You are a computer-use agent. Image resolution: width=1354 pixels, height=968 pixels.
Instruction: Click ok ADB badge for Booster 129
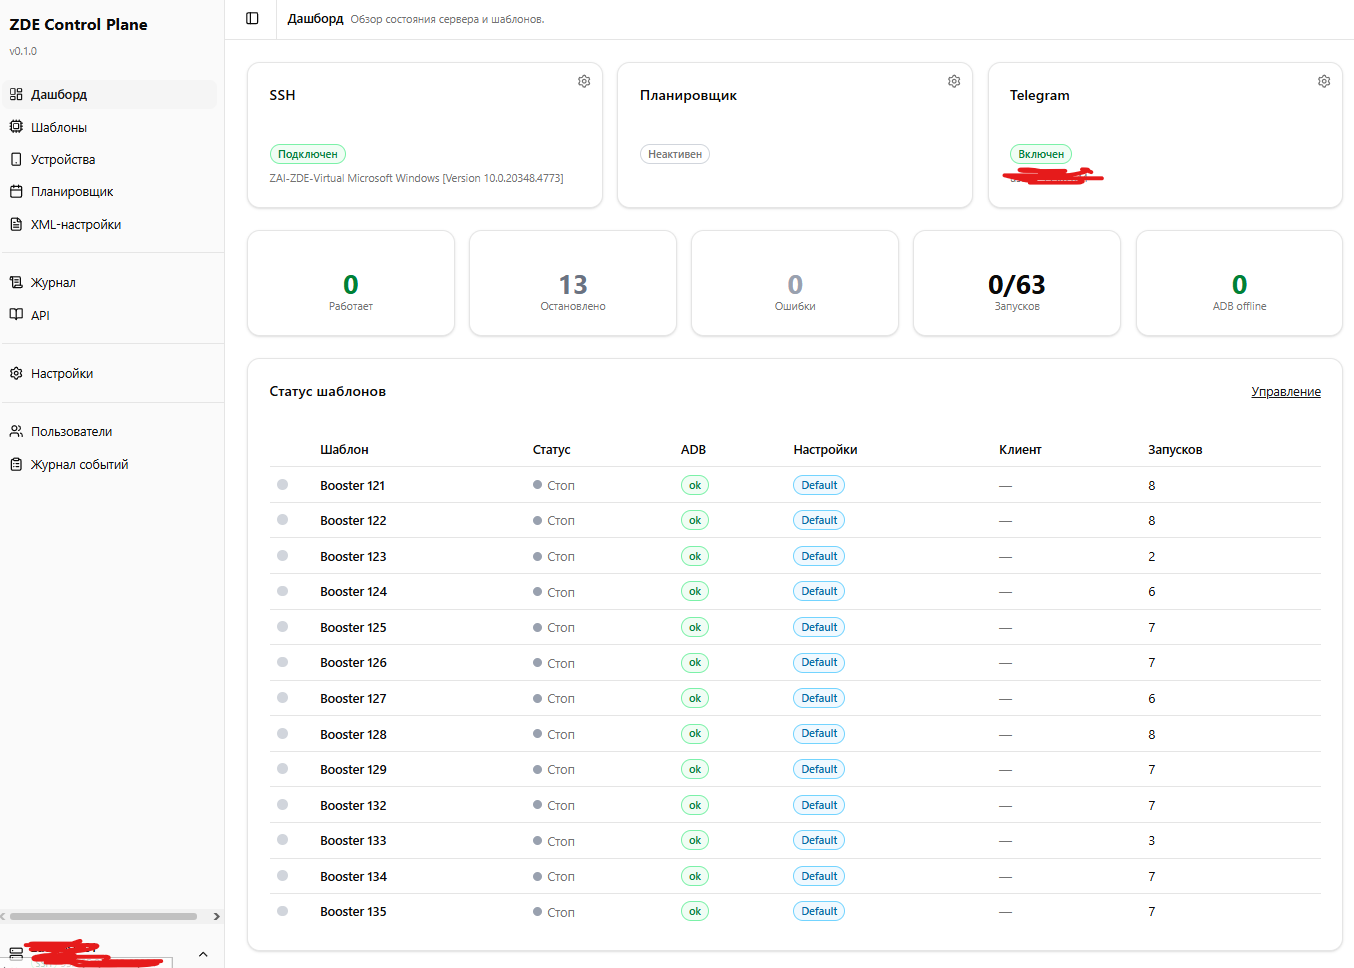(694, 769)
